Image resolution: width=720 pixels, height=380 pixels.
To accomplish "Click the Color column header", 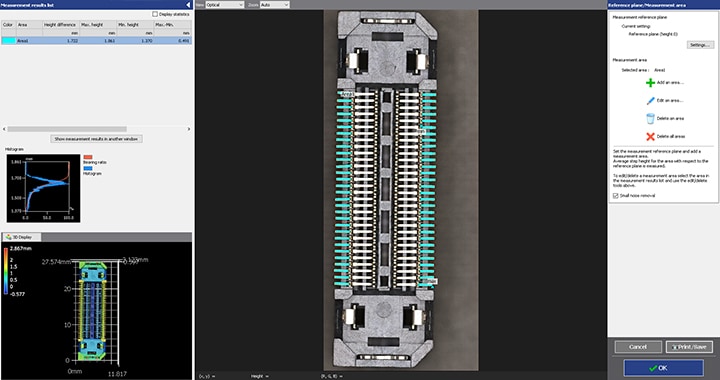I will (8, 25).
